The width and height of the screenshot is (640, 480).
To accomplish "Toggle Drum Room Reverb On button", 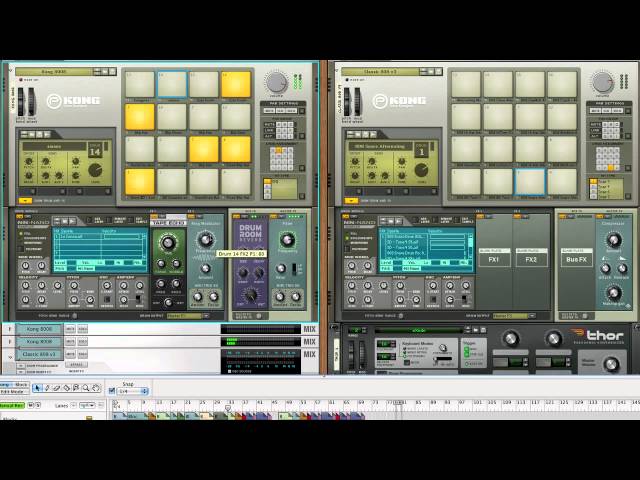I will [236, 216].
